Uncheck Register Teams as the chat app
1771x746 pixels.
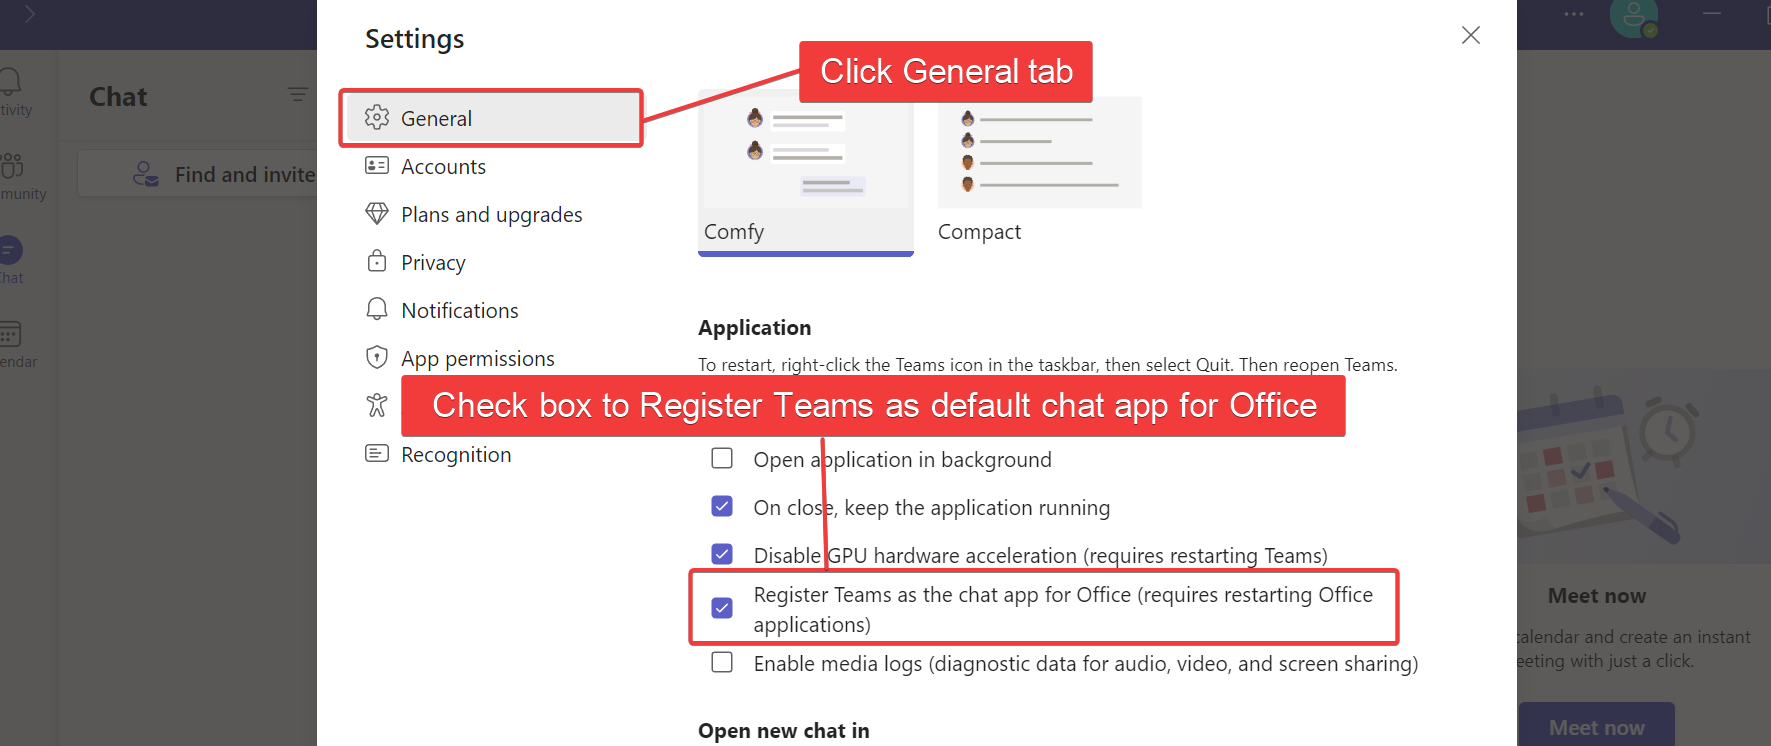(722, 608)
